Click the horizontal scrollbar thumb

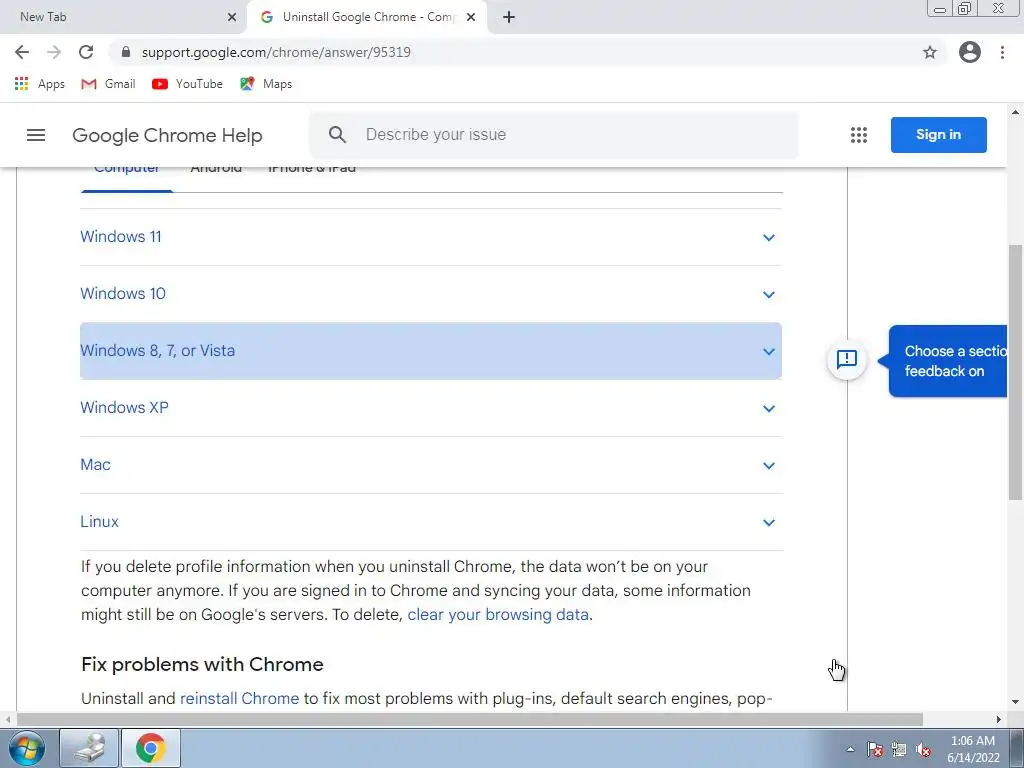470,719
